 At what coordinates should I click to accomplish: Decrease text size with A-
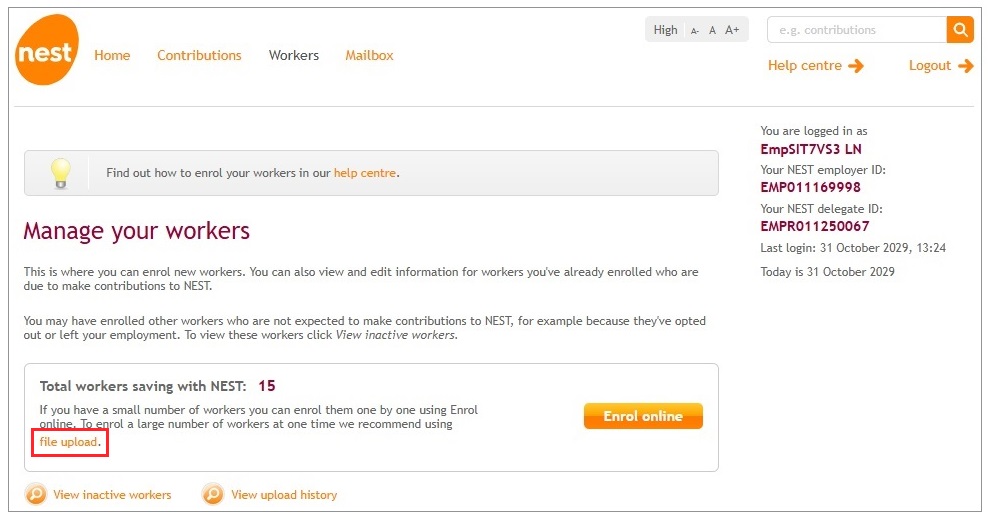[694, 30]
